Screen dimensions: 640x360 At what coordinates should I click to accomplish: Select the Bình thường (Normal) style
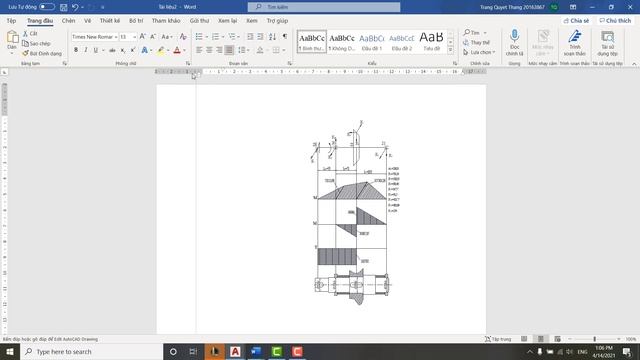click(x=312, y=42)
